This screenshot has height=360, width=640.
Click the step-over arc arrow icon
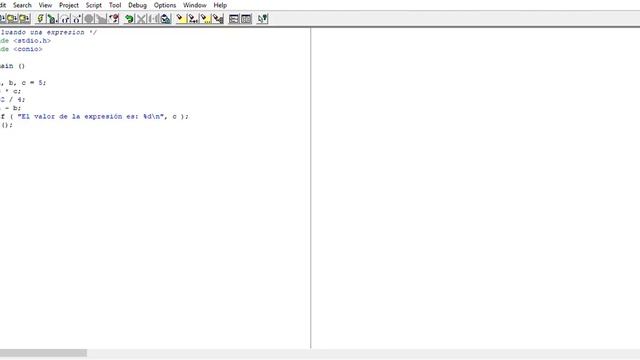(x=64, y=19)
